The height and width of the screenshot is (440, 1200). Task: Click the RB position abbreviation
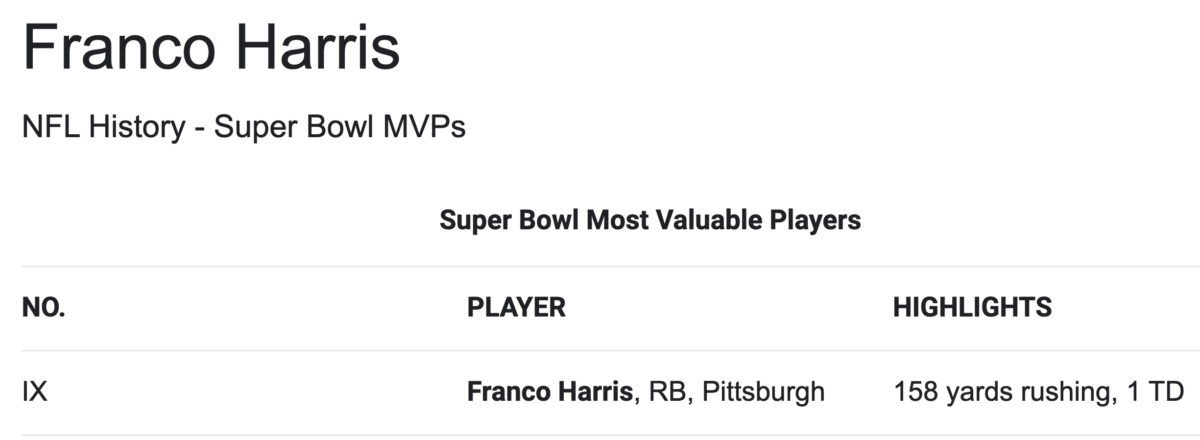[x=667, y=391]
